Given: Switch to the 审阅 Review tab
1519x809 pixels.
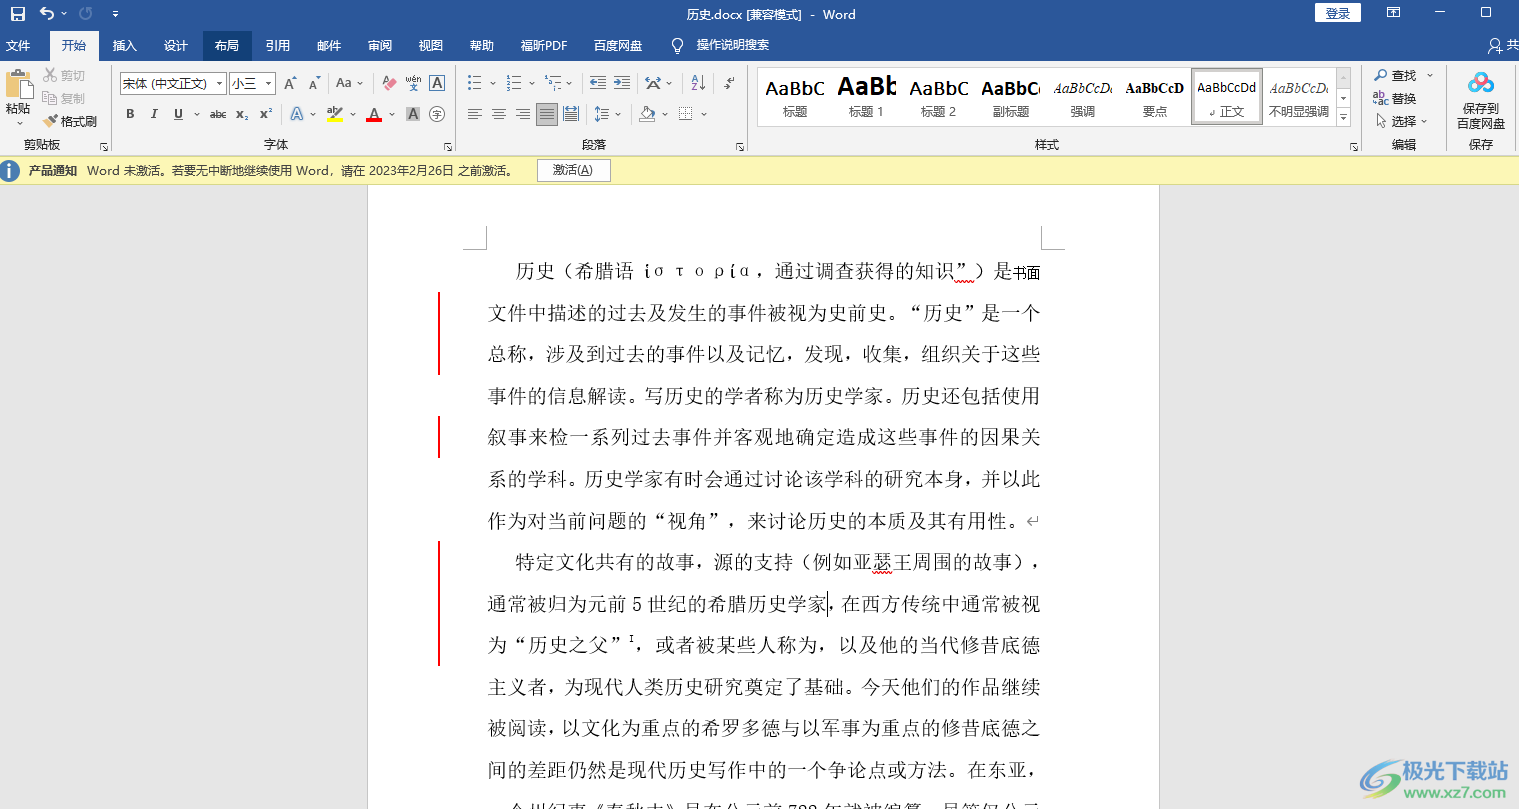Looking at the screenshot, I should pyautogui.click(x=380, y=45).
